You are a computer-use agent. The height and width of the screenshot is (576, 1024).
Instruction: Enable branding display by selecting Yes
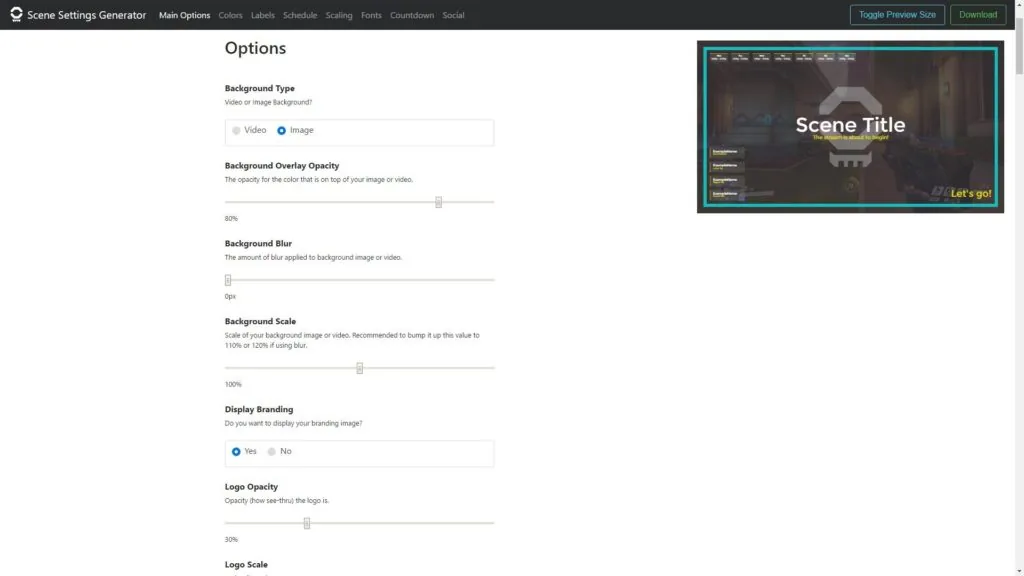(x=236, y=451)
